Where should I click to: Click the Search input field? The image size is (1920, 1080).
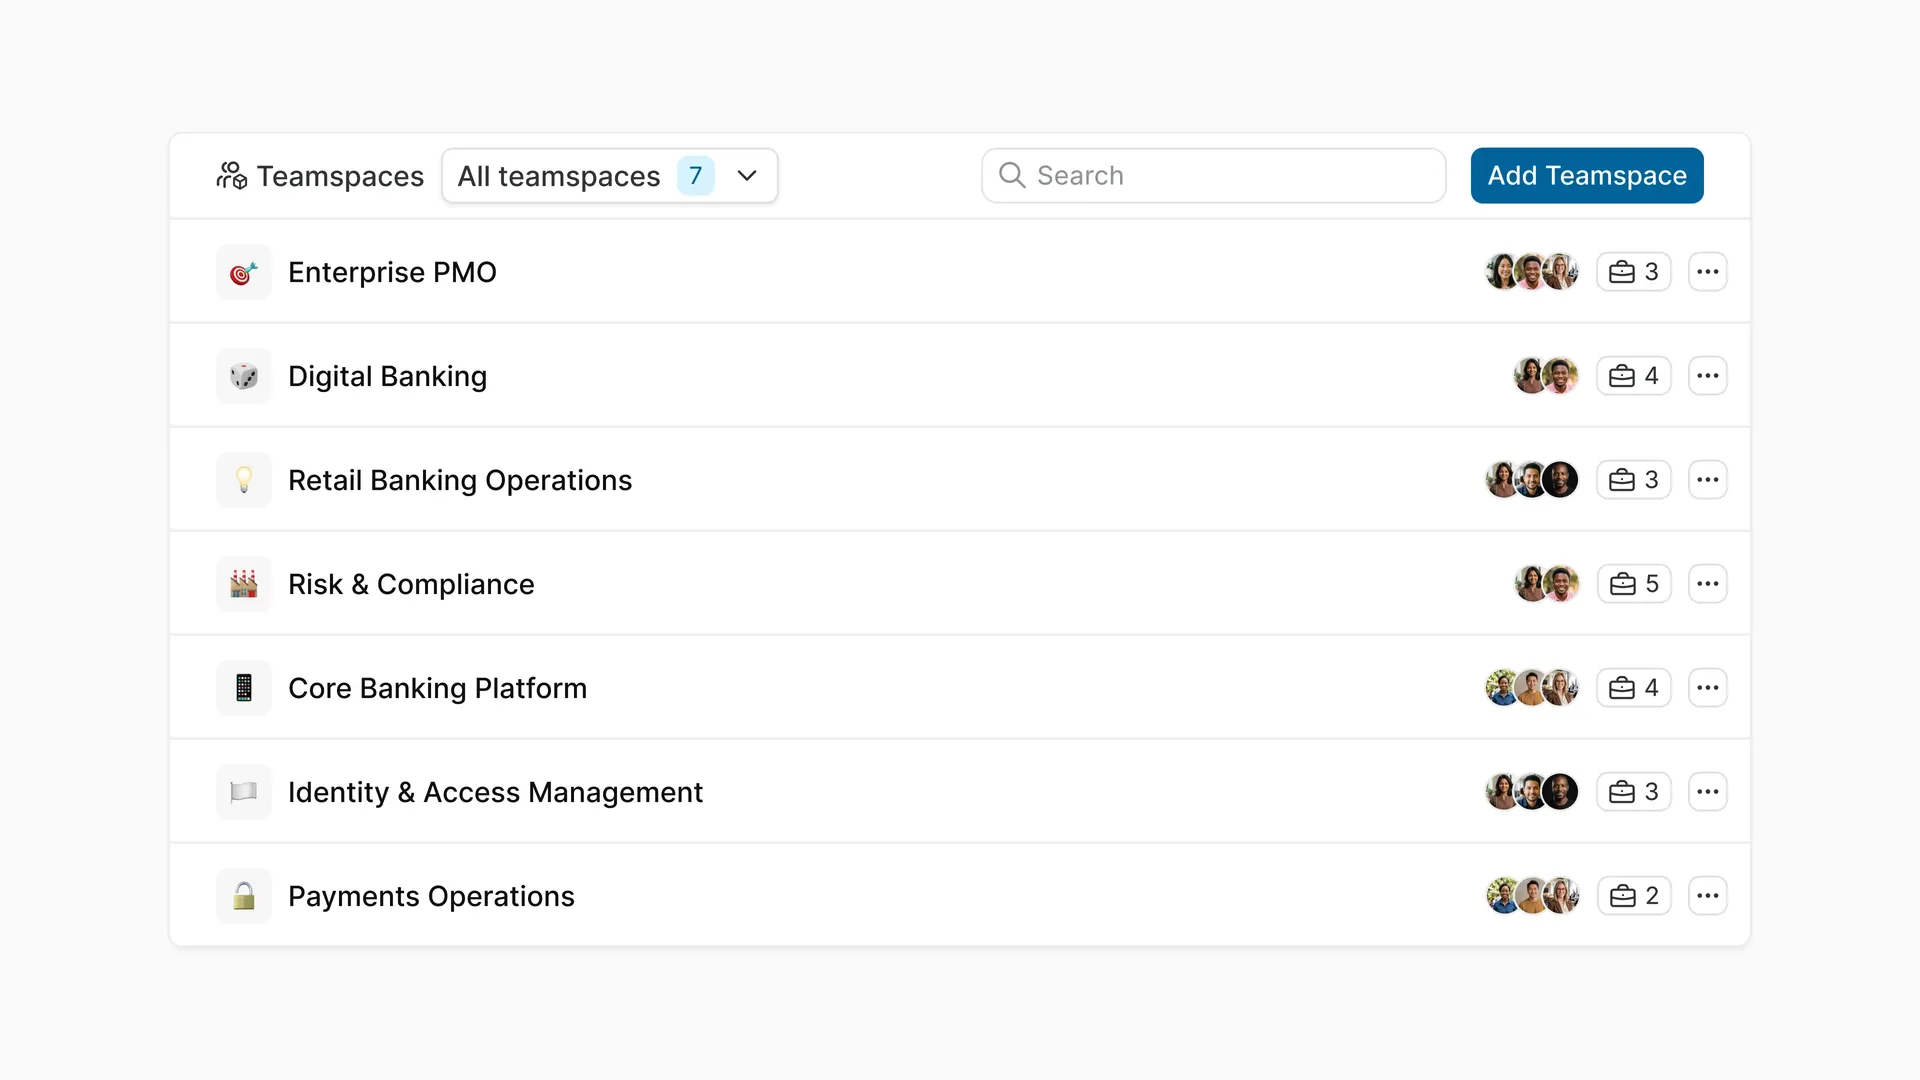click(x=1213, y=176)
